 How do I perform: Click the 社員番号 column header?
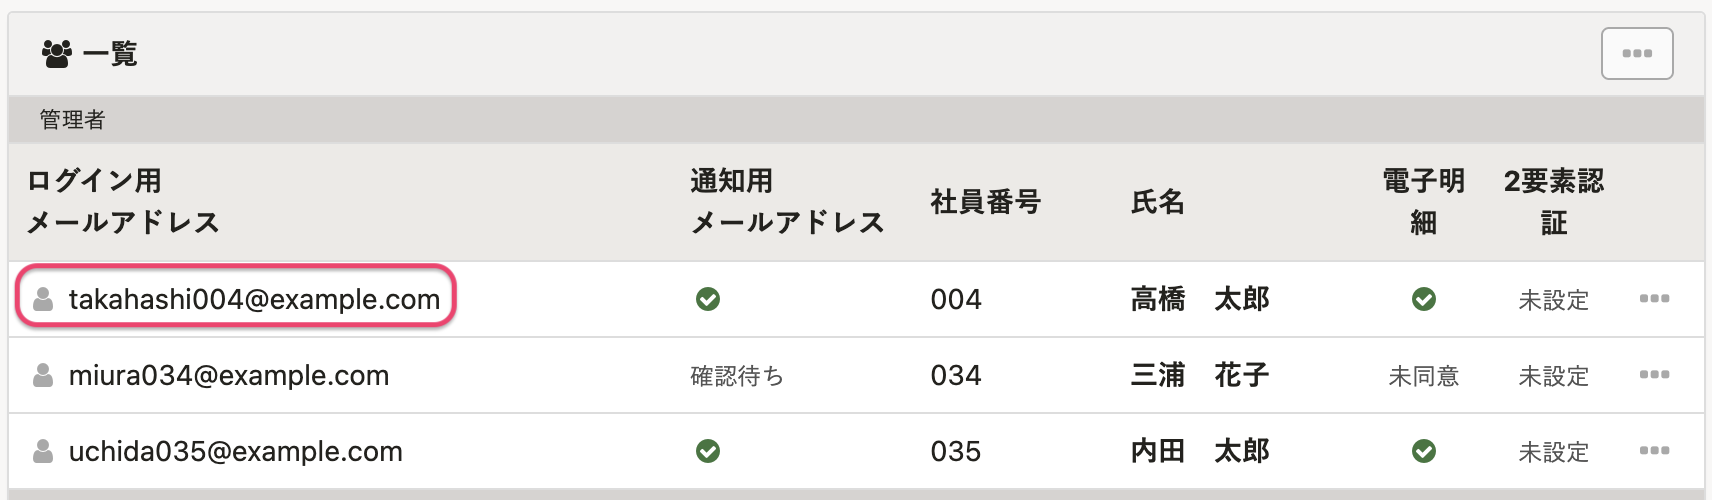click(x=986, y=202)
